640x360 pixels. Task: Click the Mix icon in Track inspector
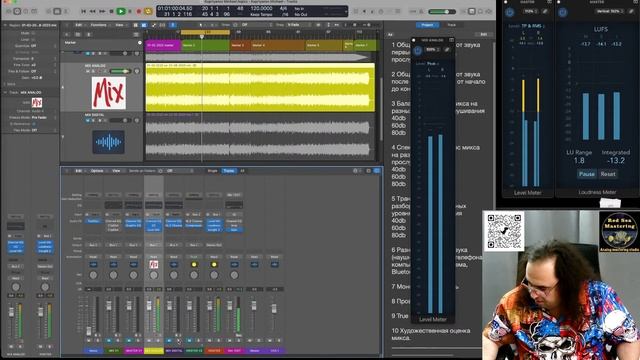[x=37, y=102]
